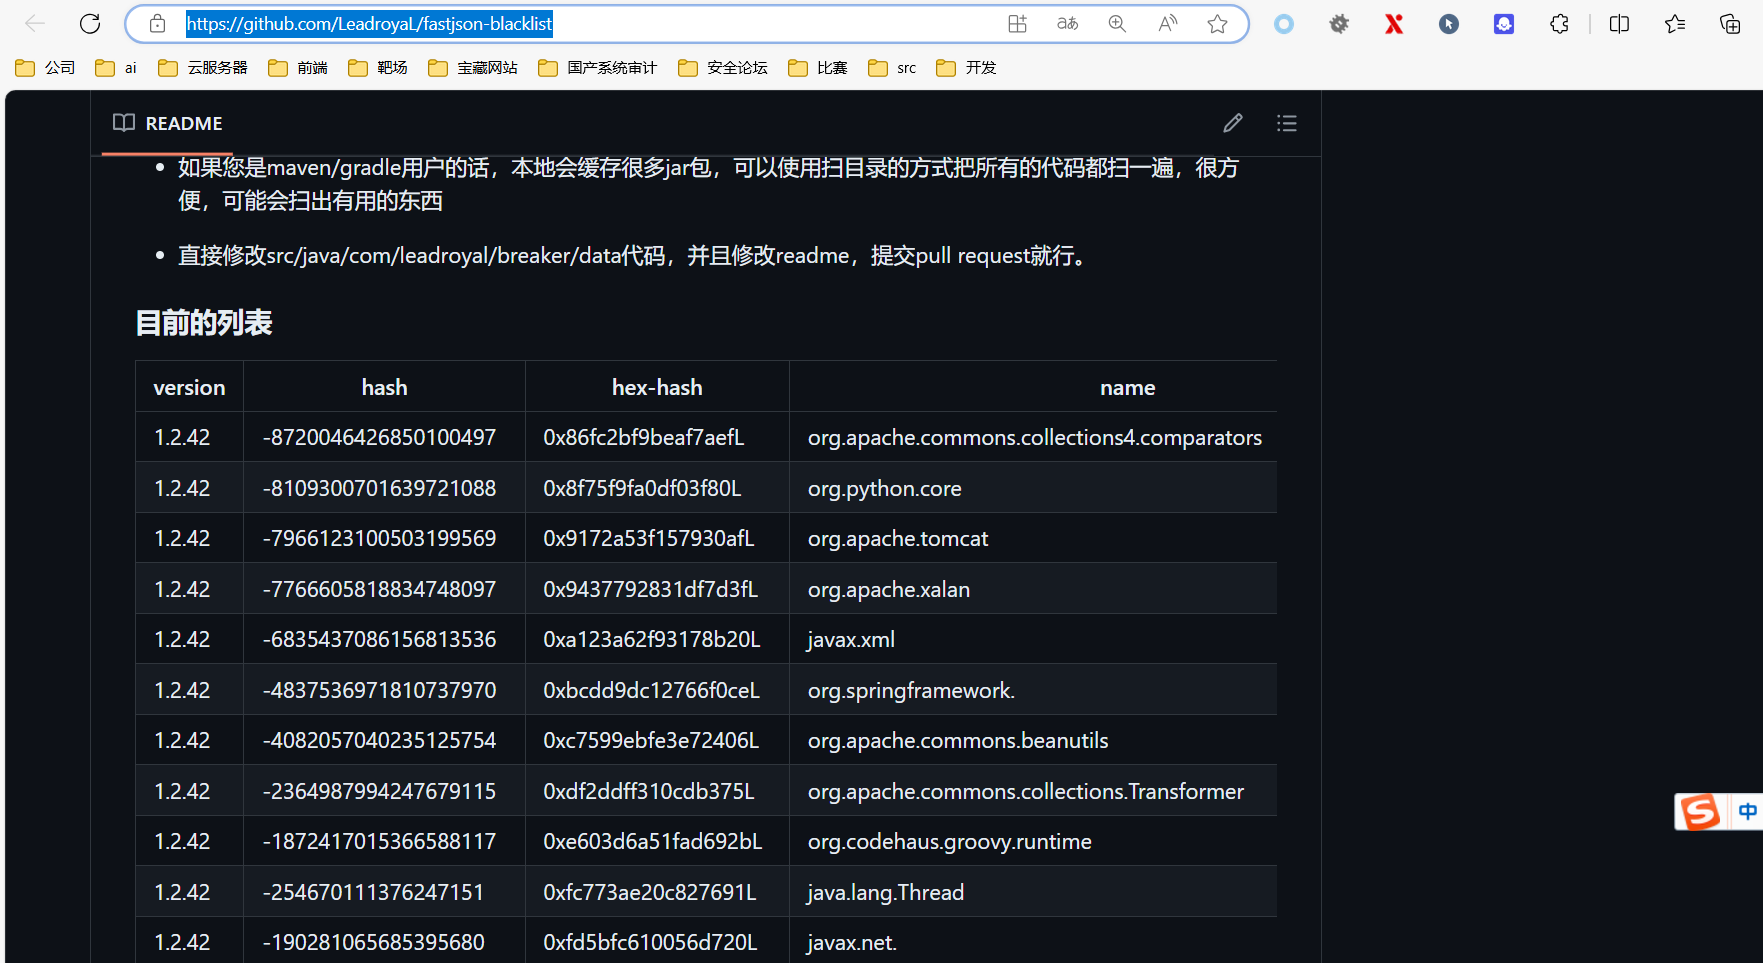Open the 开发 bookmark folder

(967, 68)
